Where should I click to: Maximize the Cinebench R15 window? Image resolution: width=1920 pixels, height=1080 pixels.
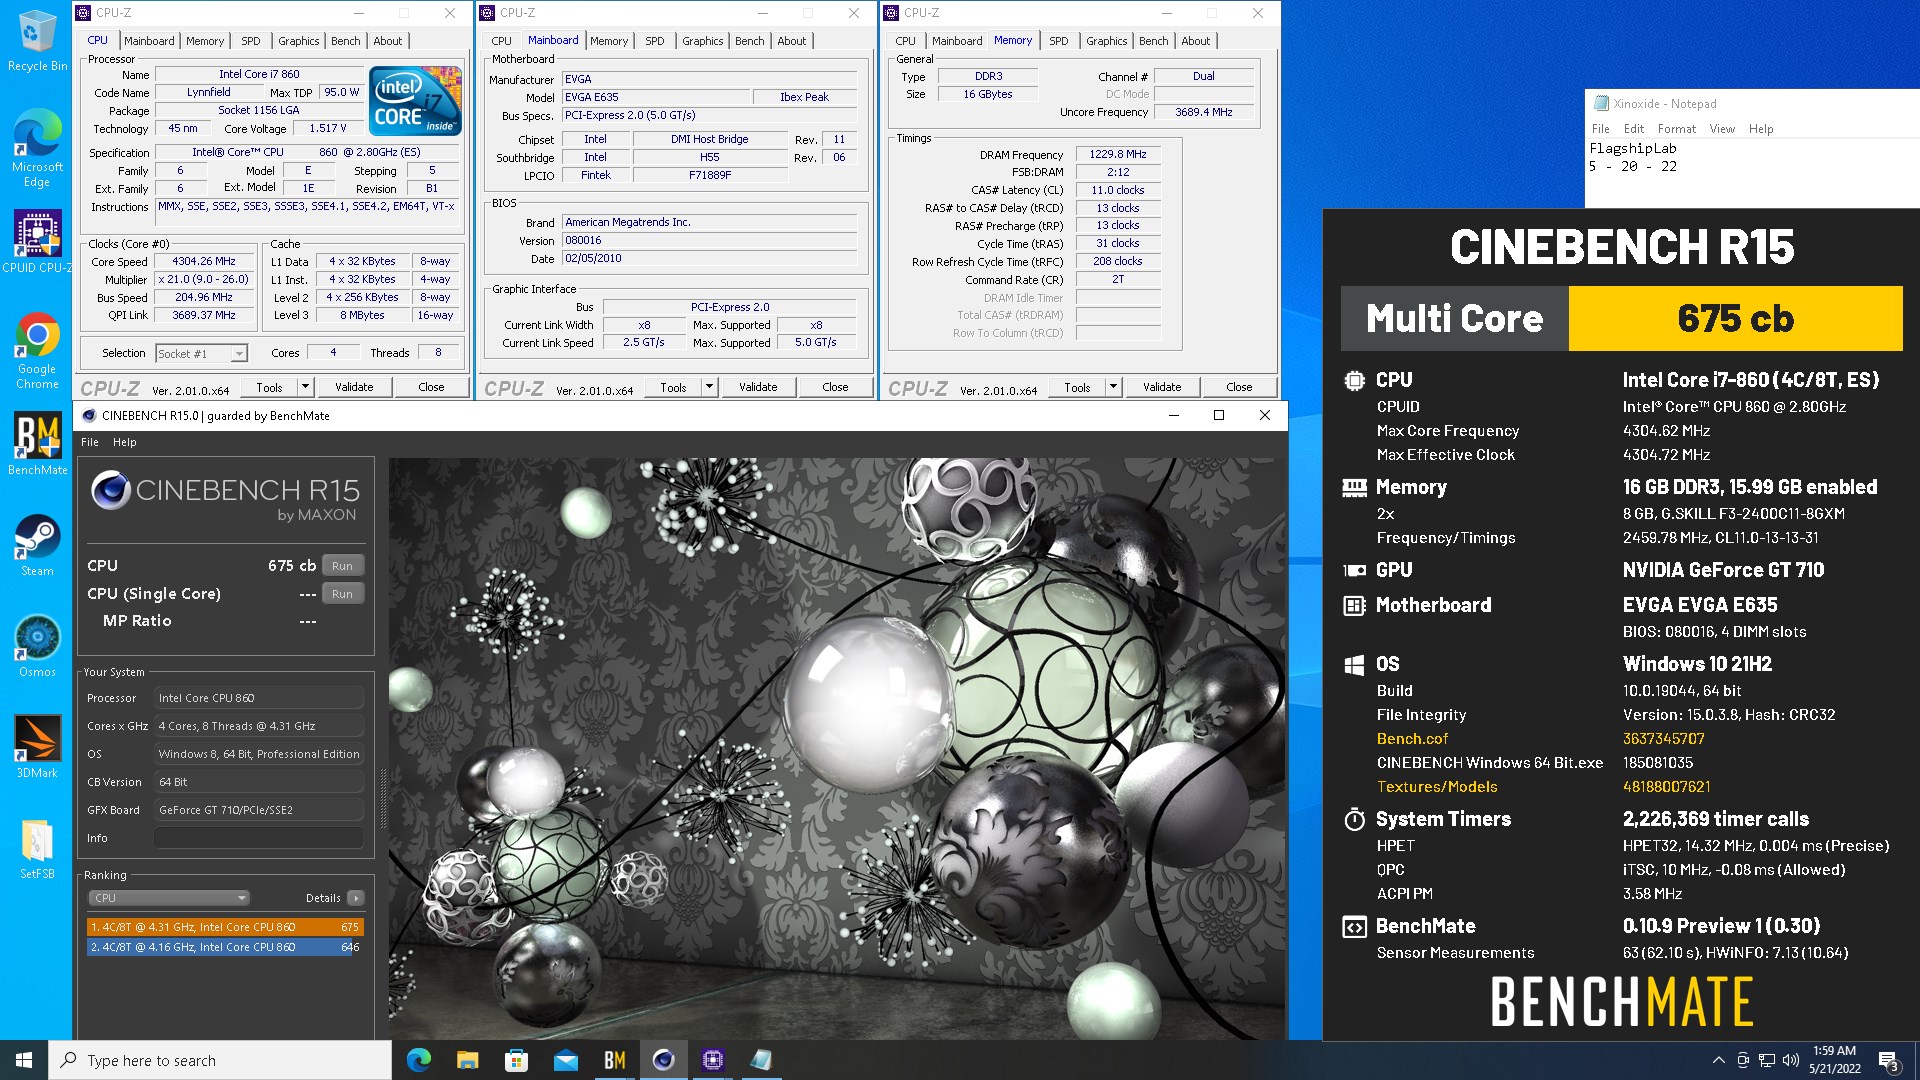pyautogui.click(x=1219, y=416)
